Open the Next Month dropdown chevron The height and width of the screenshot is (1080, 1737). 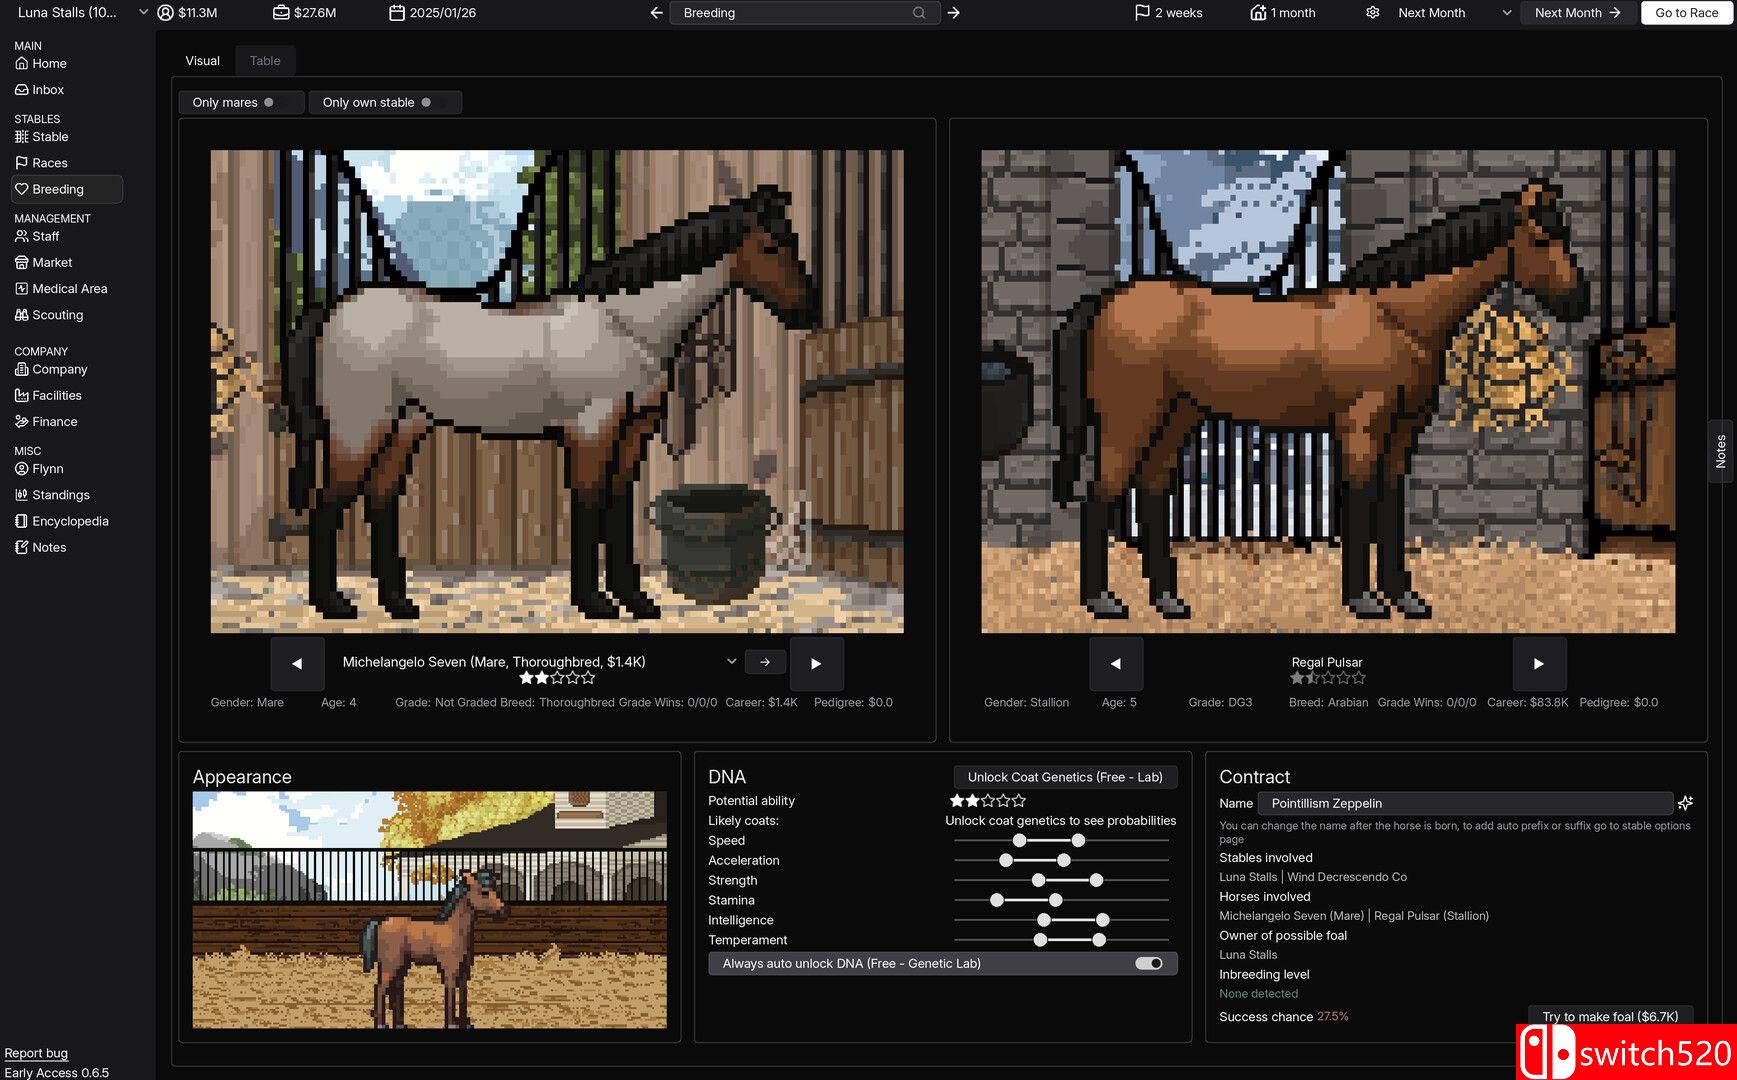point(1506,13)
